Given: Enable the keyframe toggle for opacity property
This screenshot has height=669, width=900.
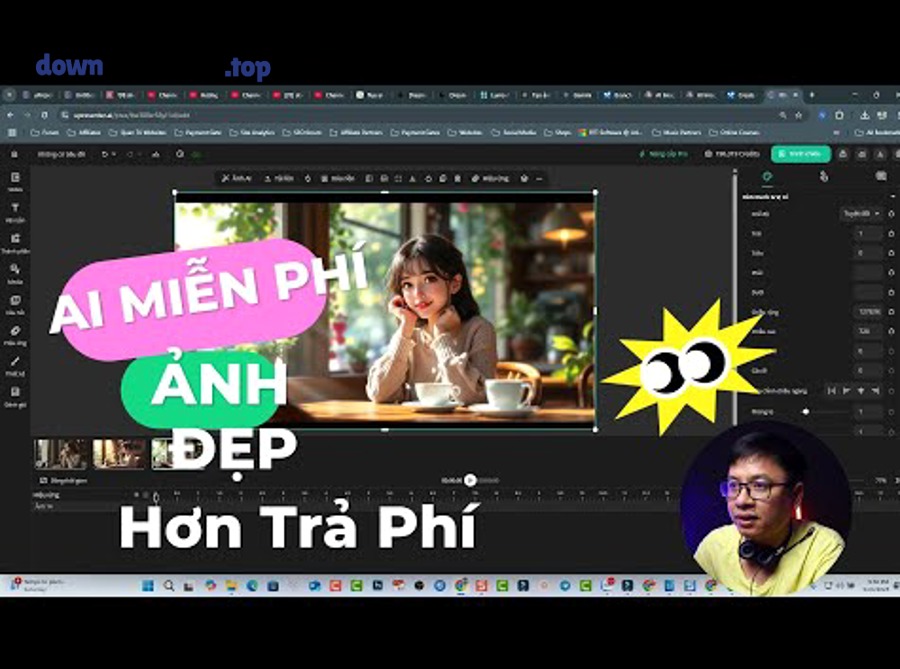Looking at the screenshot, I should (x=889, y=411).
